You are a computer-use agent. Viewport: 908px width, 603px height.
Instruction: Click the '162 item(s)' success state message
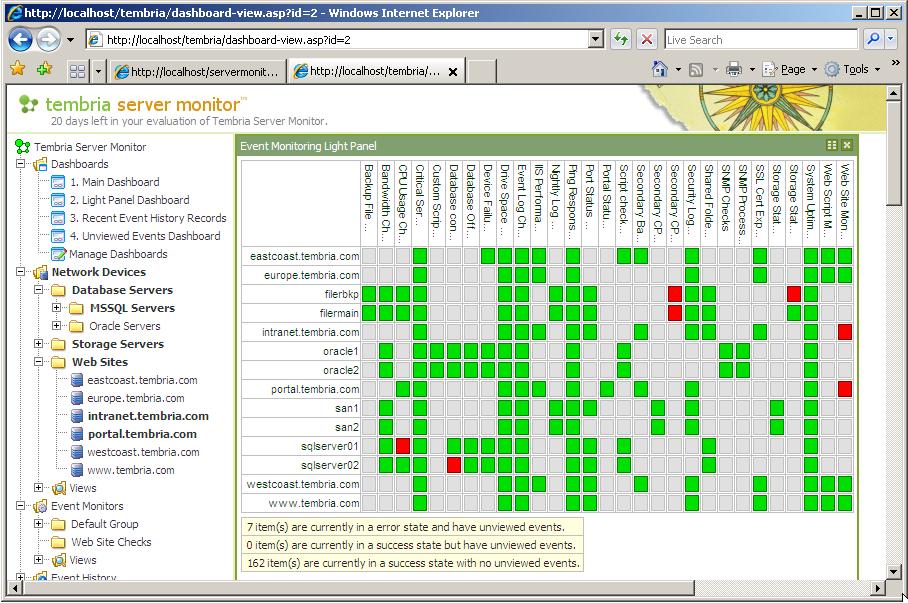click(413, 563)
